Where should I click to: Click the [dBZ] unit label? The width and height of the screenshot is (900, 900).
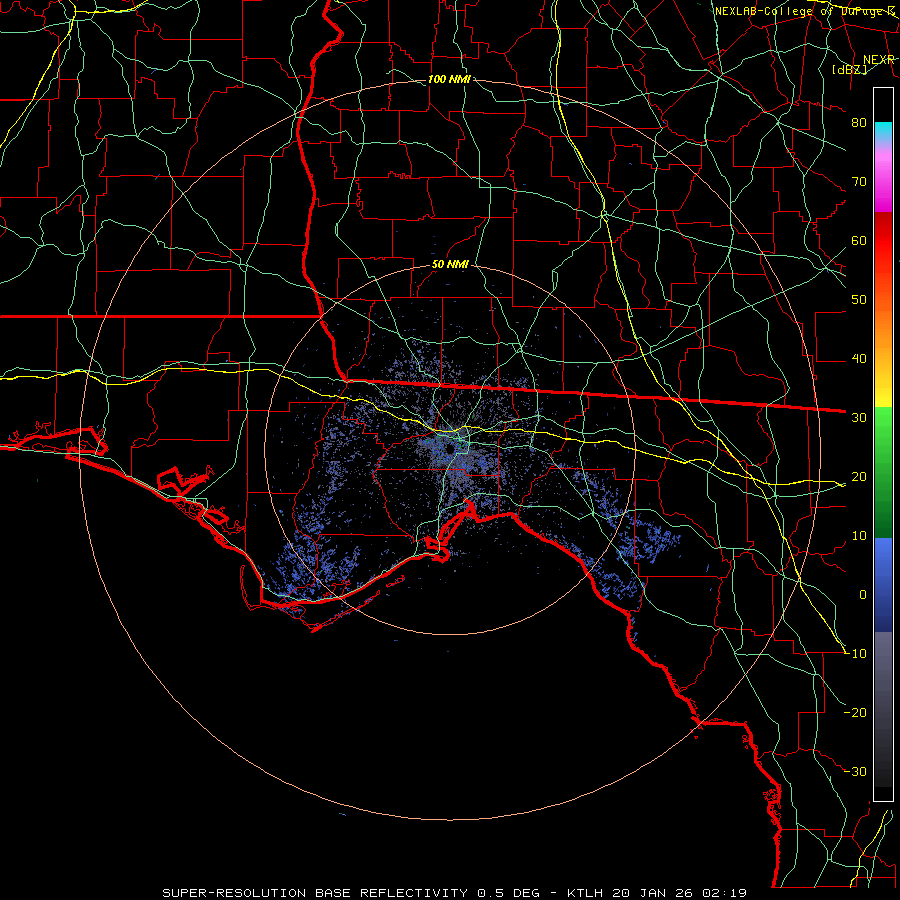click(849, 69)
